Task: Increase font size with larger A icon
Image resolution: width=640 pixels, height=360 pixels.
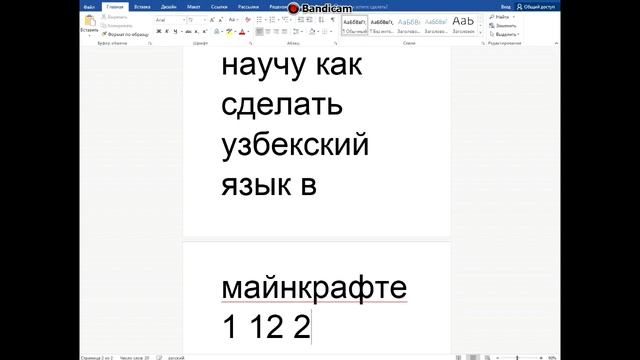Action: click(212, 20)
